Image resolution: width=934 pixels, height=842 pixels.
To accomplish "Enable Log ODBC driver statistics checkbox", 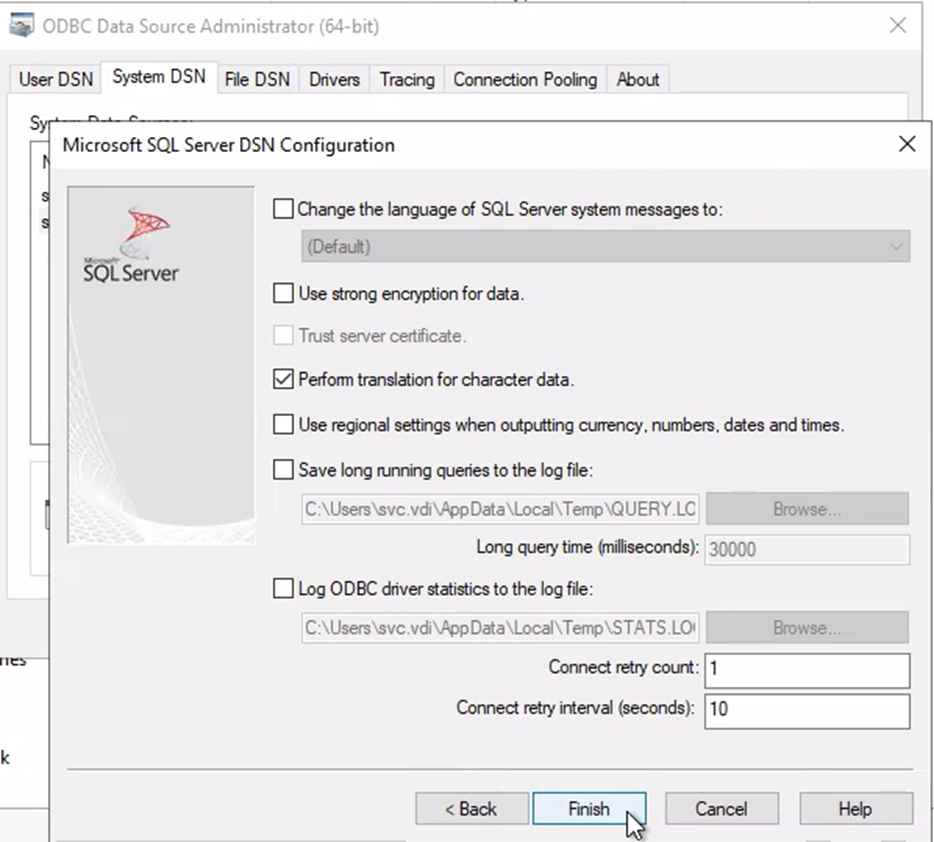I will coord(285,589).
